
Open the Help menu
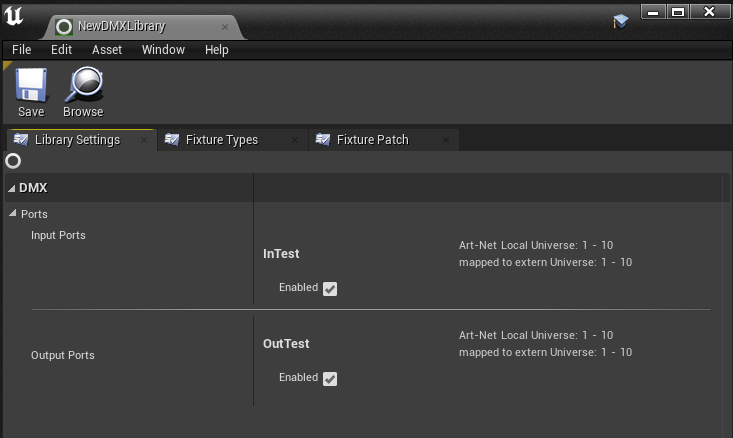pyautogui.click(x=217, y=50)
